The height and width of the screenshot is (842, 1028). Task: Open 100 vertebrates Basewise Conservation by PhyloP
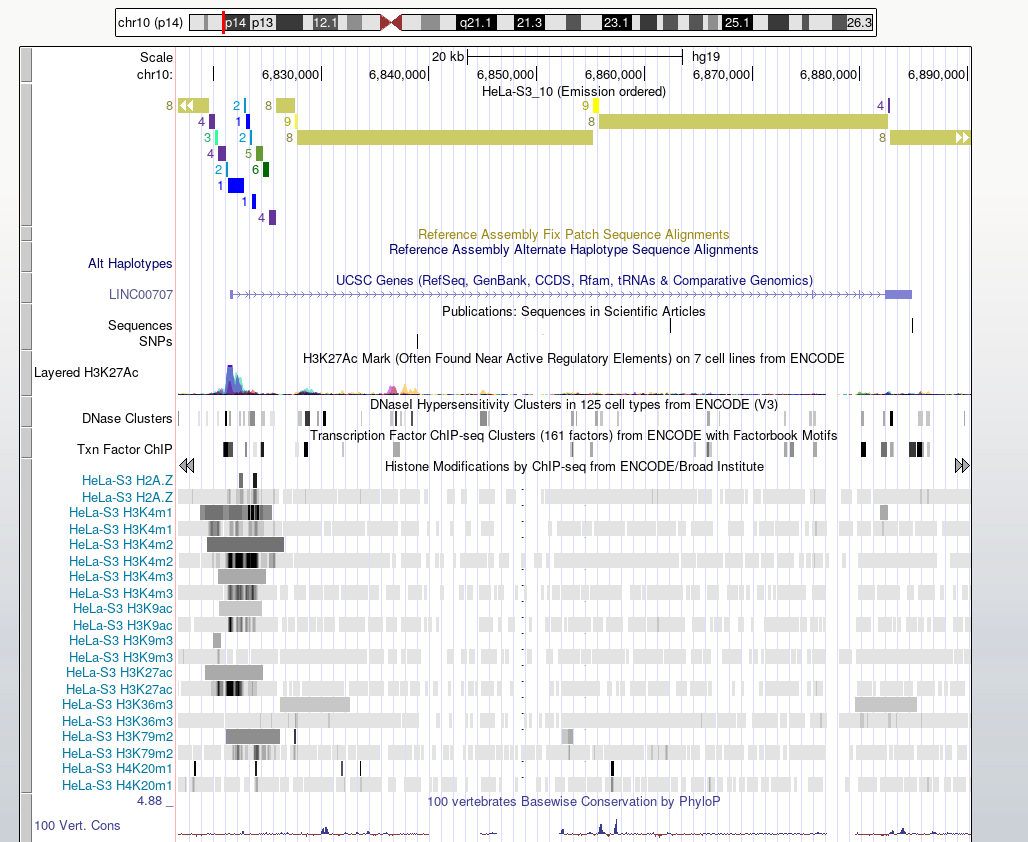[574, 801]
